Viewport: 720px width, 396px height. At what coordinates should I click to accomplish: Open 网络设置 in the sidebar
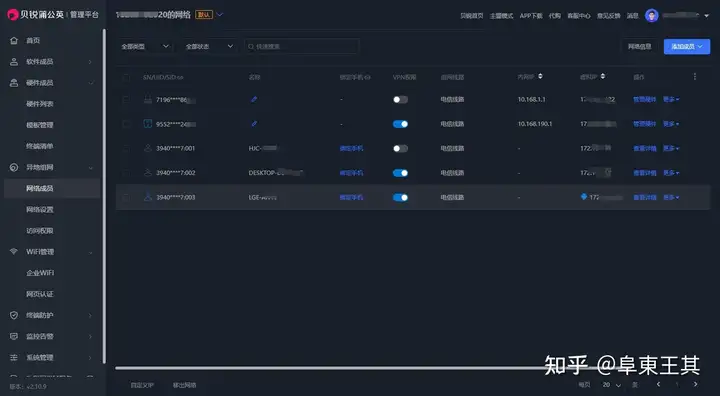tap(39, 209)
